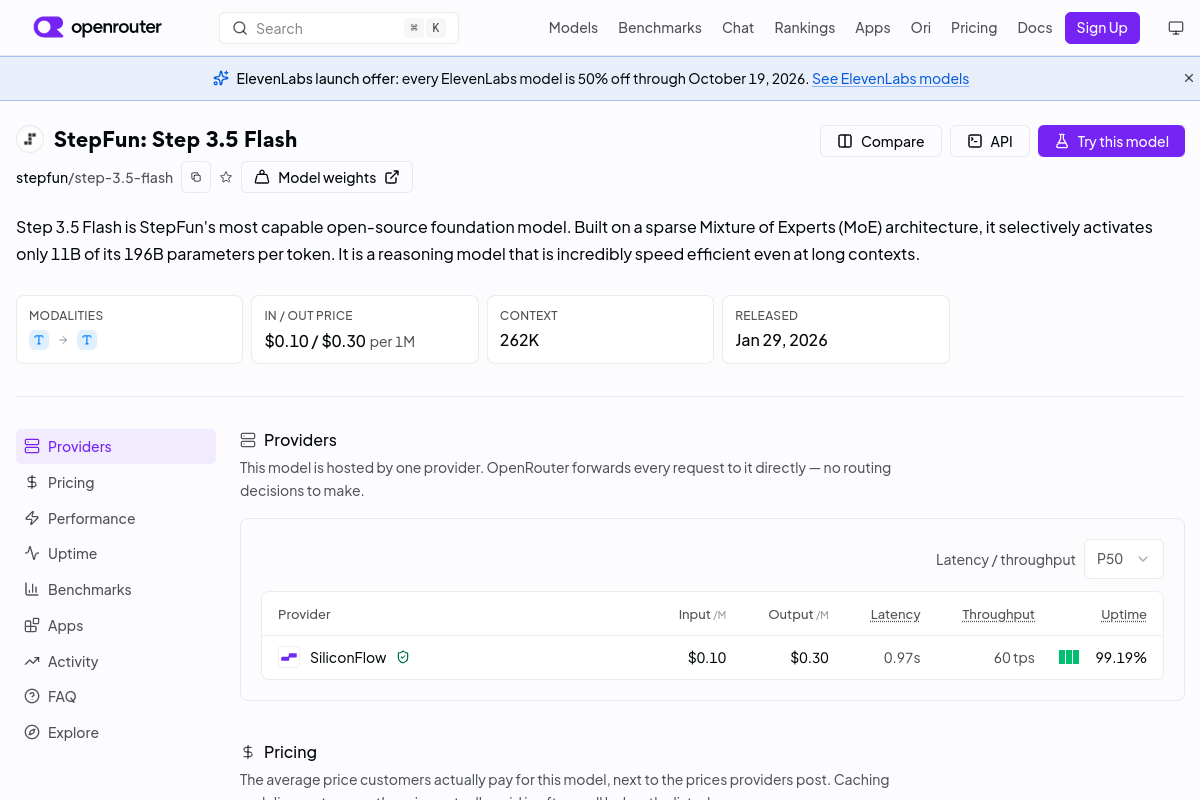The image size is (1200, 800).
Task: Open the API button
Action: [x=990, y=141]
